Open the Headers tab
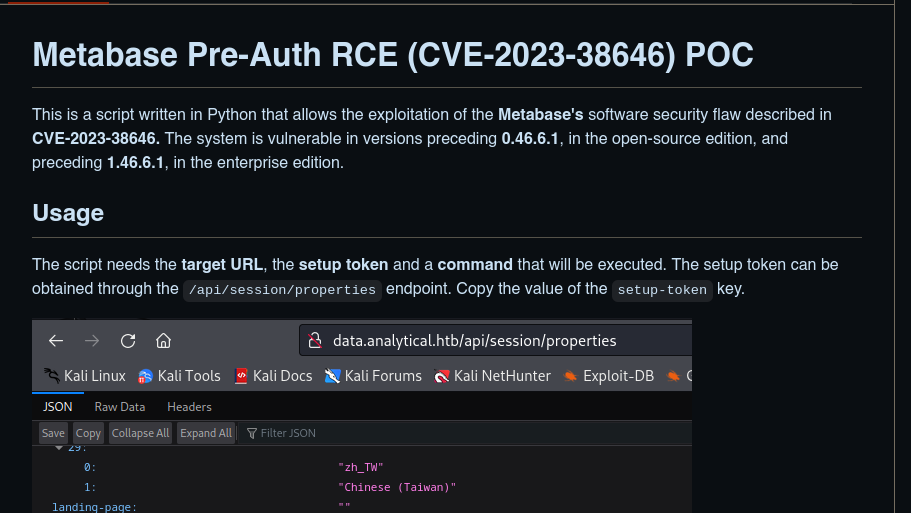 (189, 407)
